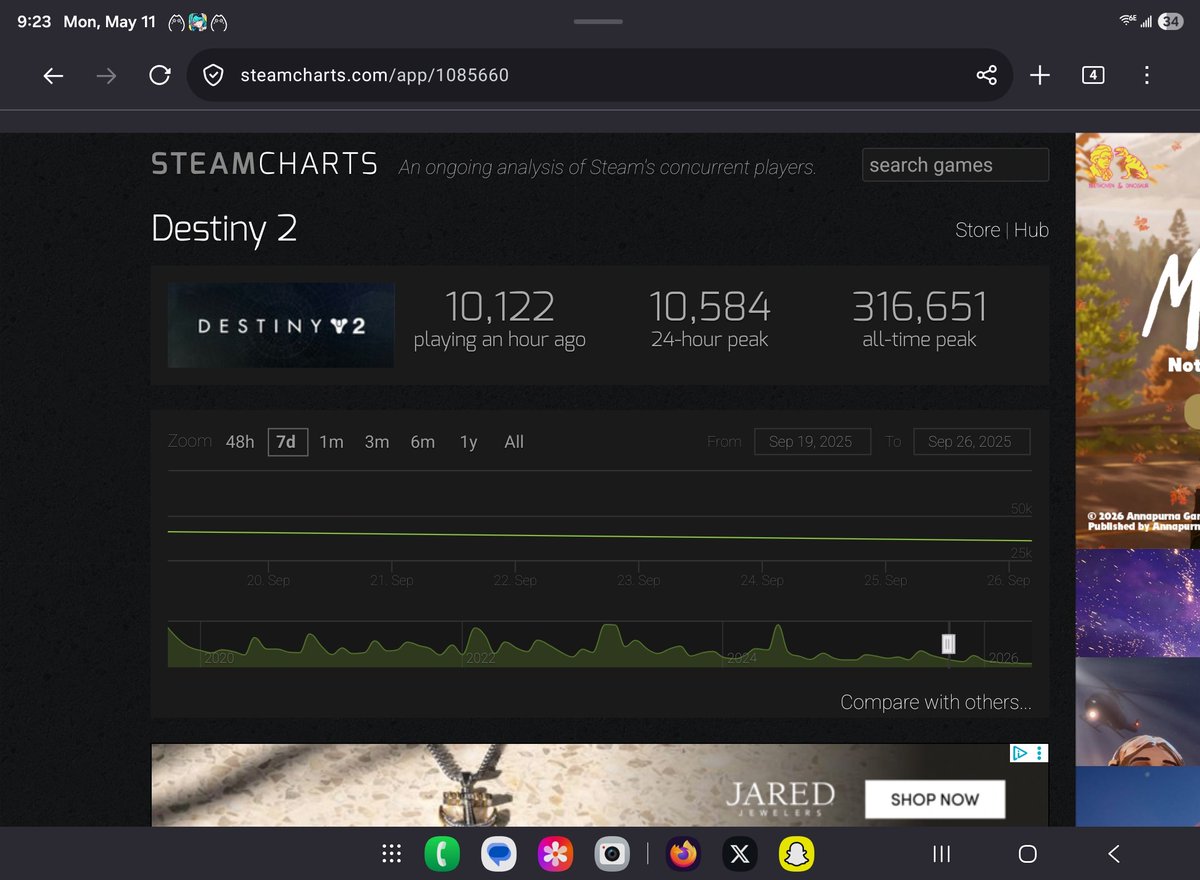Share the page via share icon
The width and height of the screenshot is (1200, 880).
pos(986,76)
